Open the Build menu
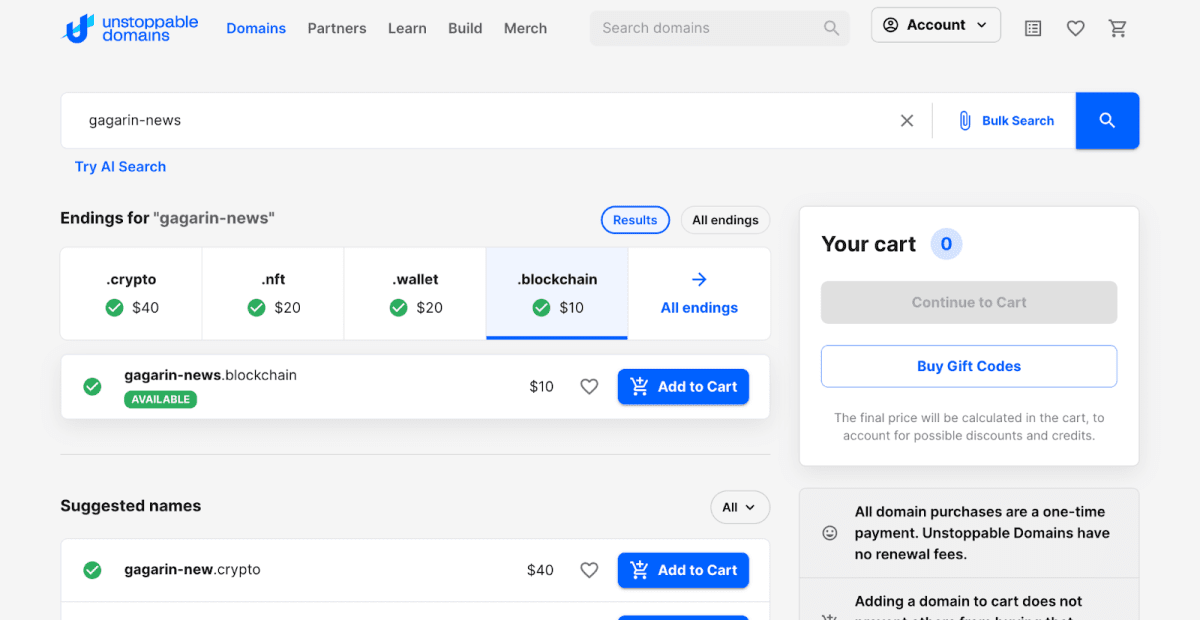This screenshot has width=1200, height=620. (465, 28)
